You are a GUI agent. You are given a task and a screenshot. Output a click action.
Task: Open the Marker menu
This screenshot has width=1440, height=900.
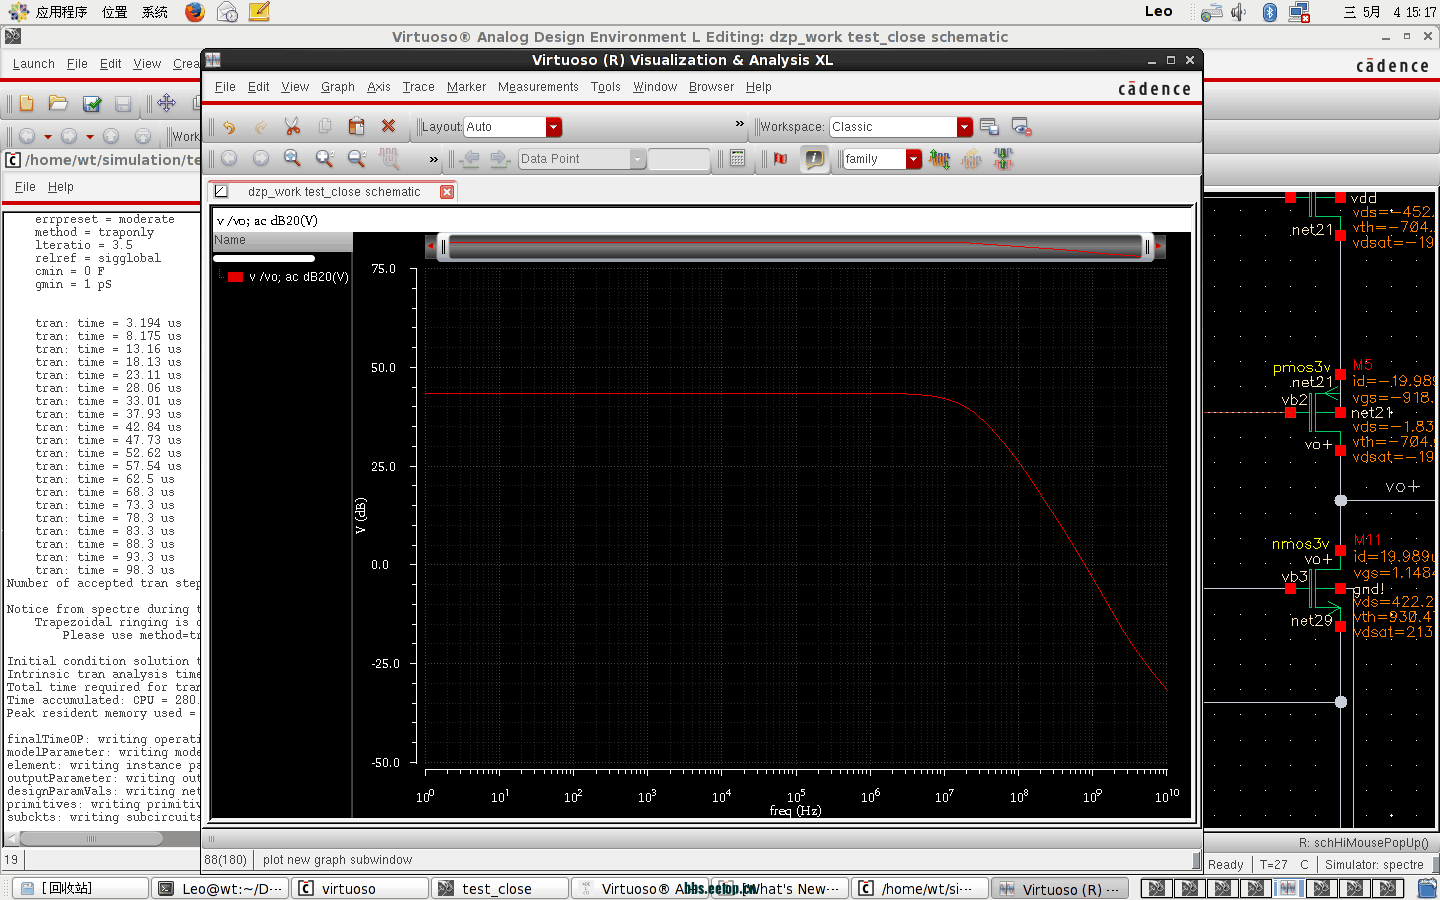click(466, 87)
